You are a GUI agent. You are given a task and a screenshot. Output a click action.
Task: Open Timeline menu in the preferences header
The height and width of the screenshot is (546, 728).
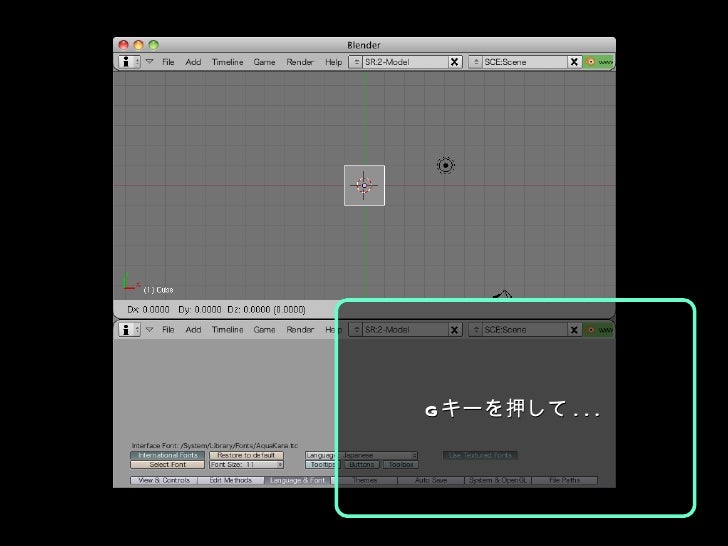click(x=228, y=330)
